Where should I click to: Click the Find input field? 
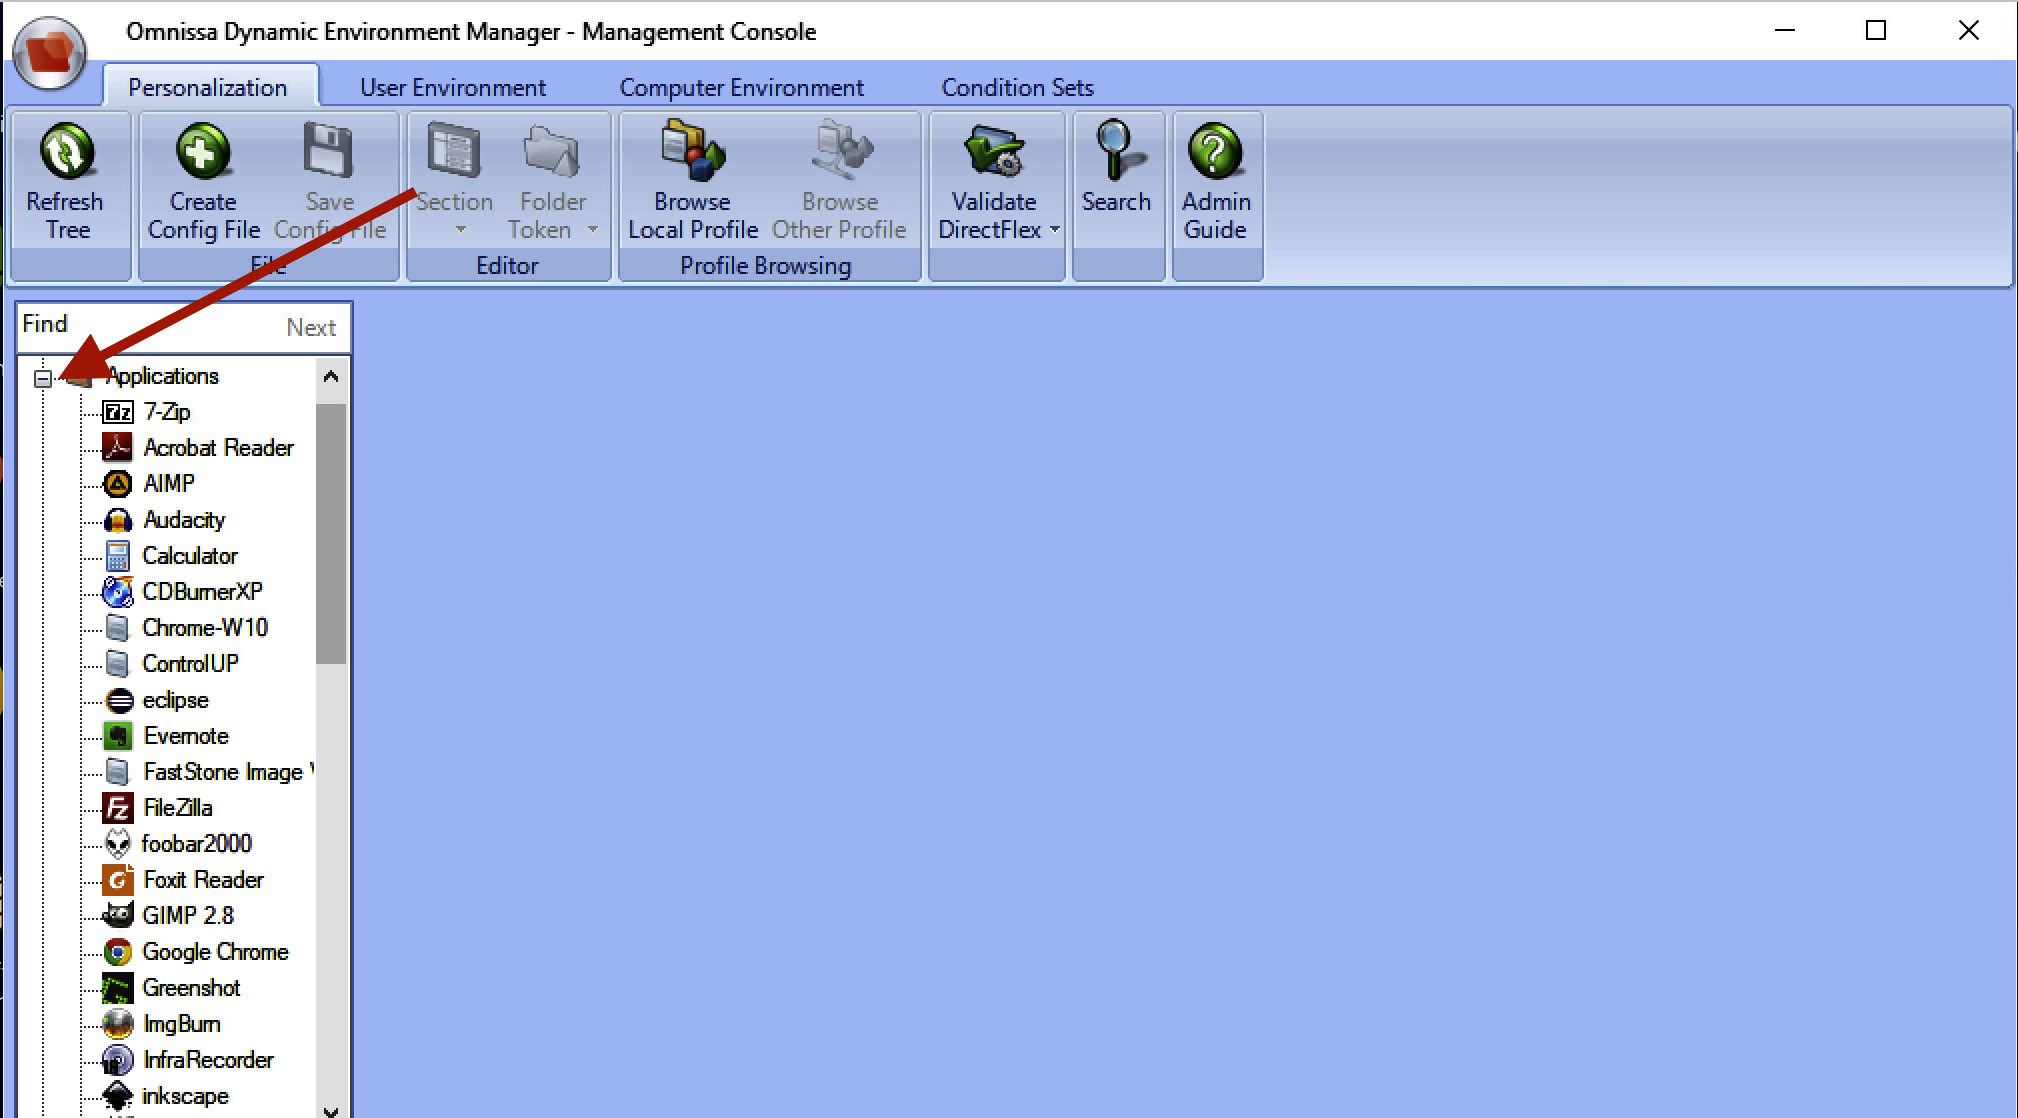click(x=150, y=326)
